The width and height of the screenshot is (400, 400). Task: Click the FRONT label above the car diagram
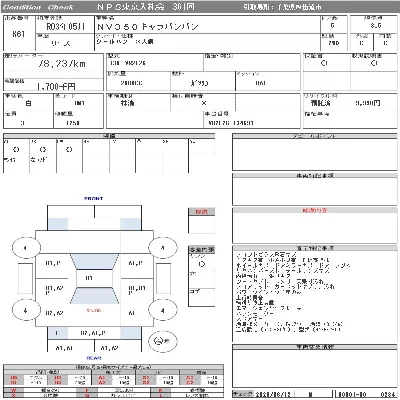click(94, 198)
